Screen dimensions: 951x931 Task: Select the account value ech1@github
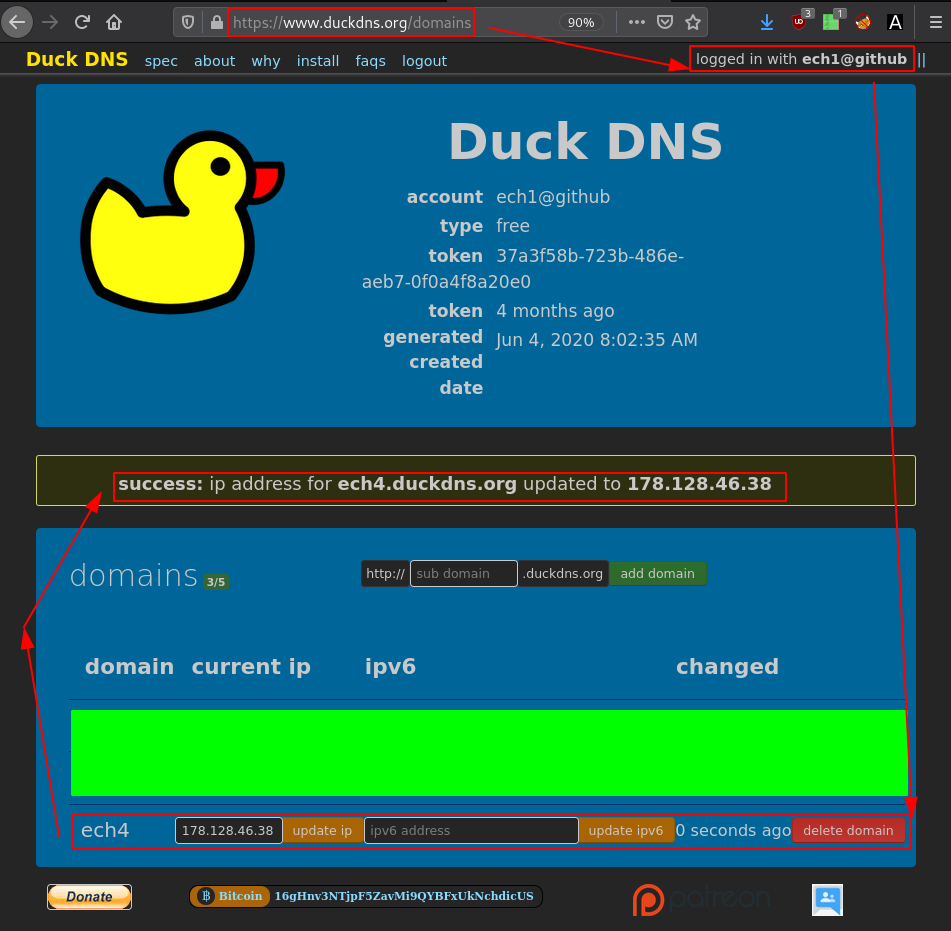tap(553, 197)
